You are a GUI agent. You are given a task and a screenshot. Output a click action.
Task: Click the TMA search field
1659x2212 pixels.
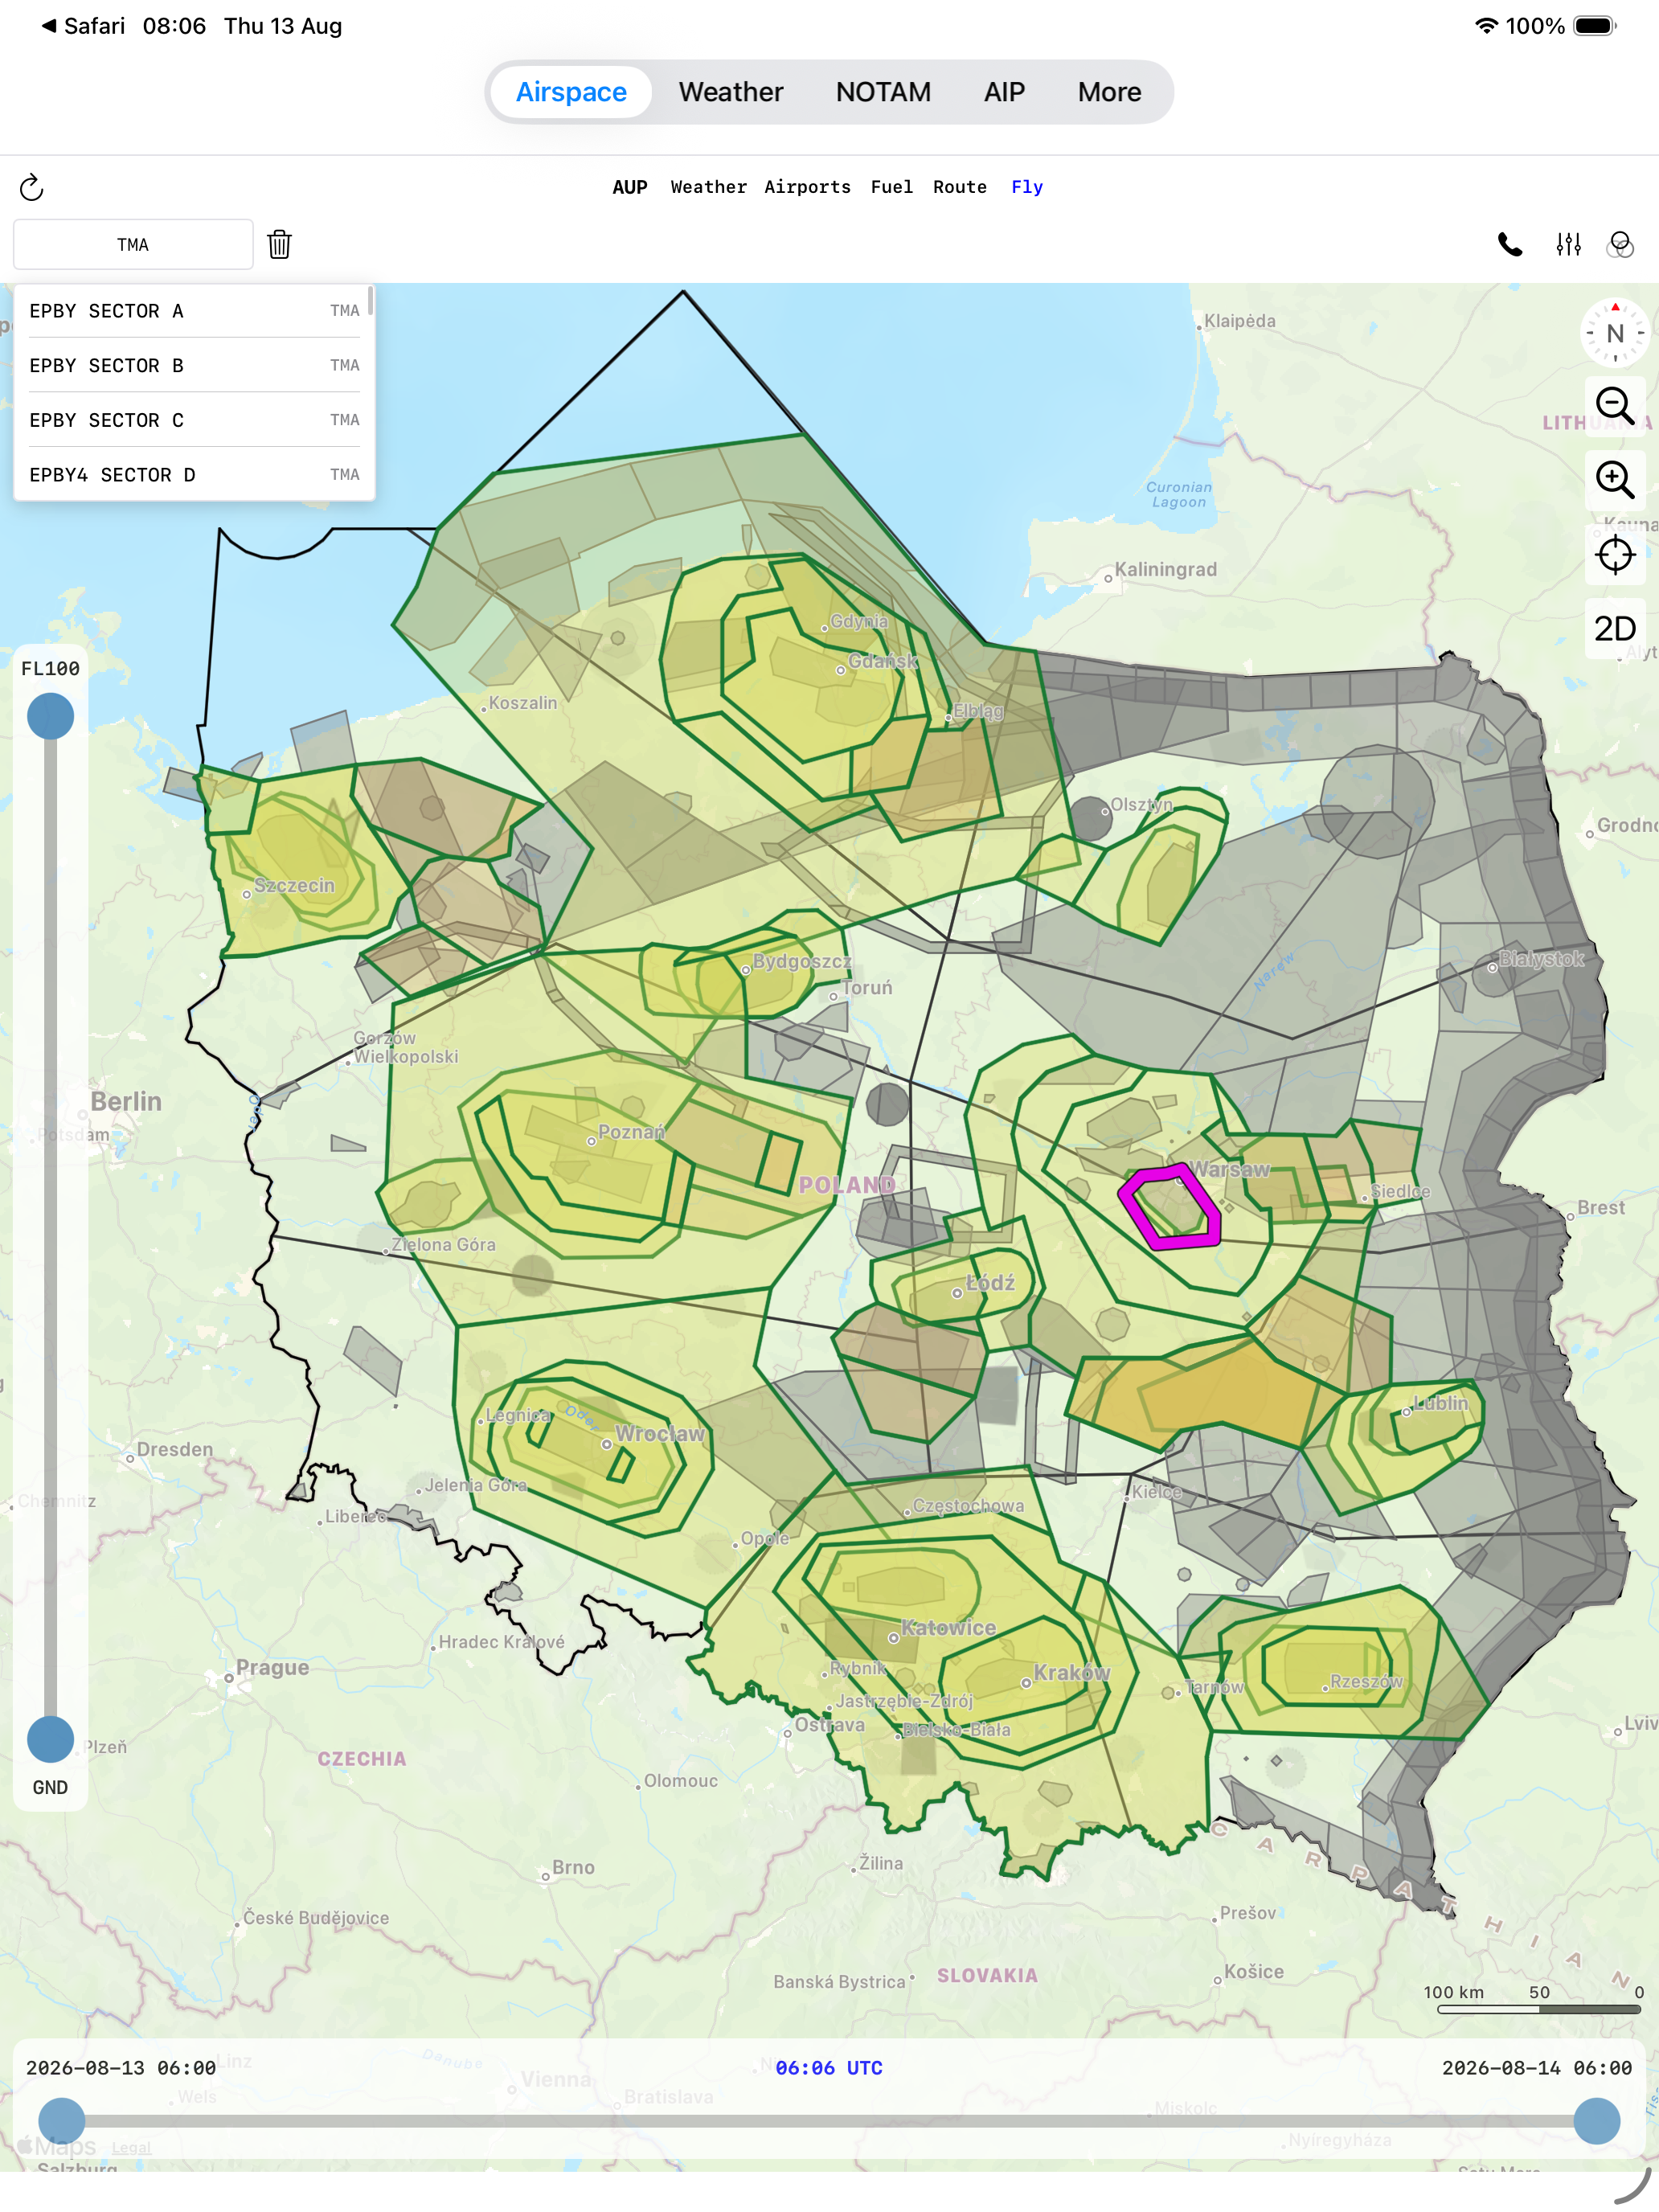(x=133, y=245)
